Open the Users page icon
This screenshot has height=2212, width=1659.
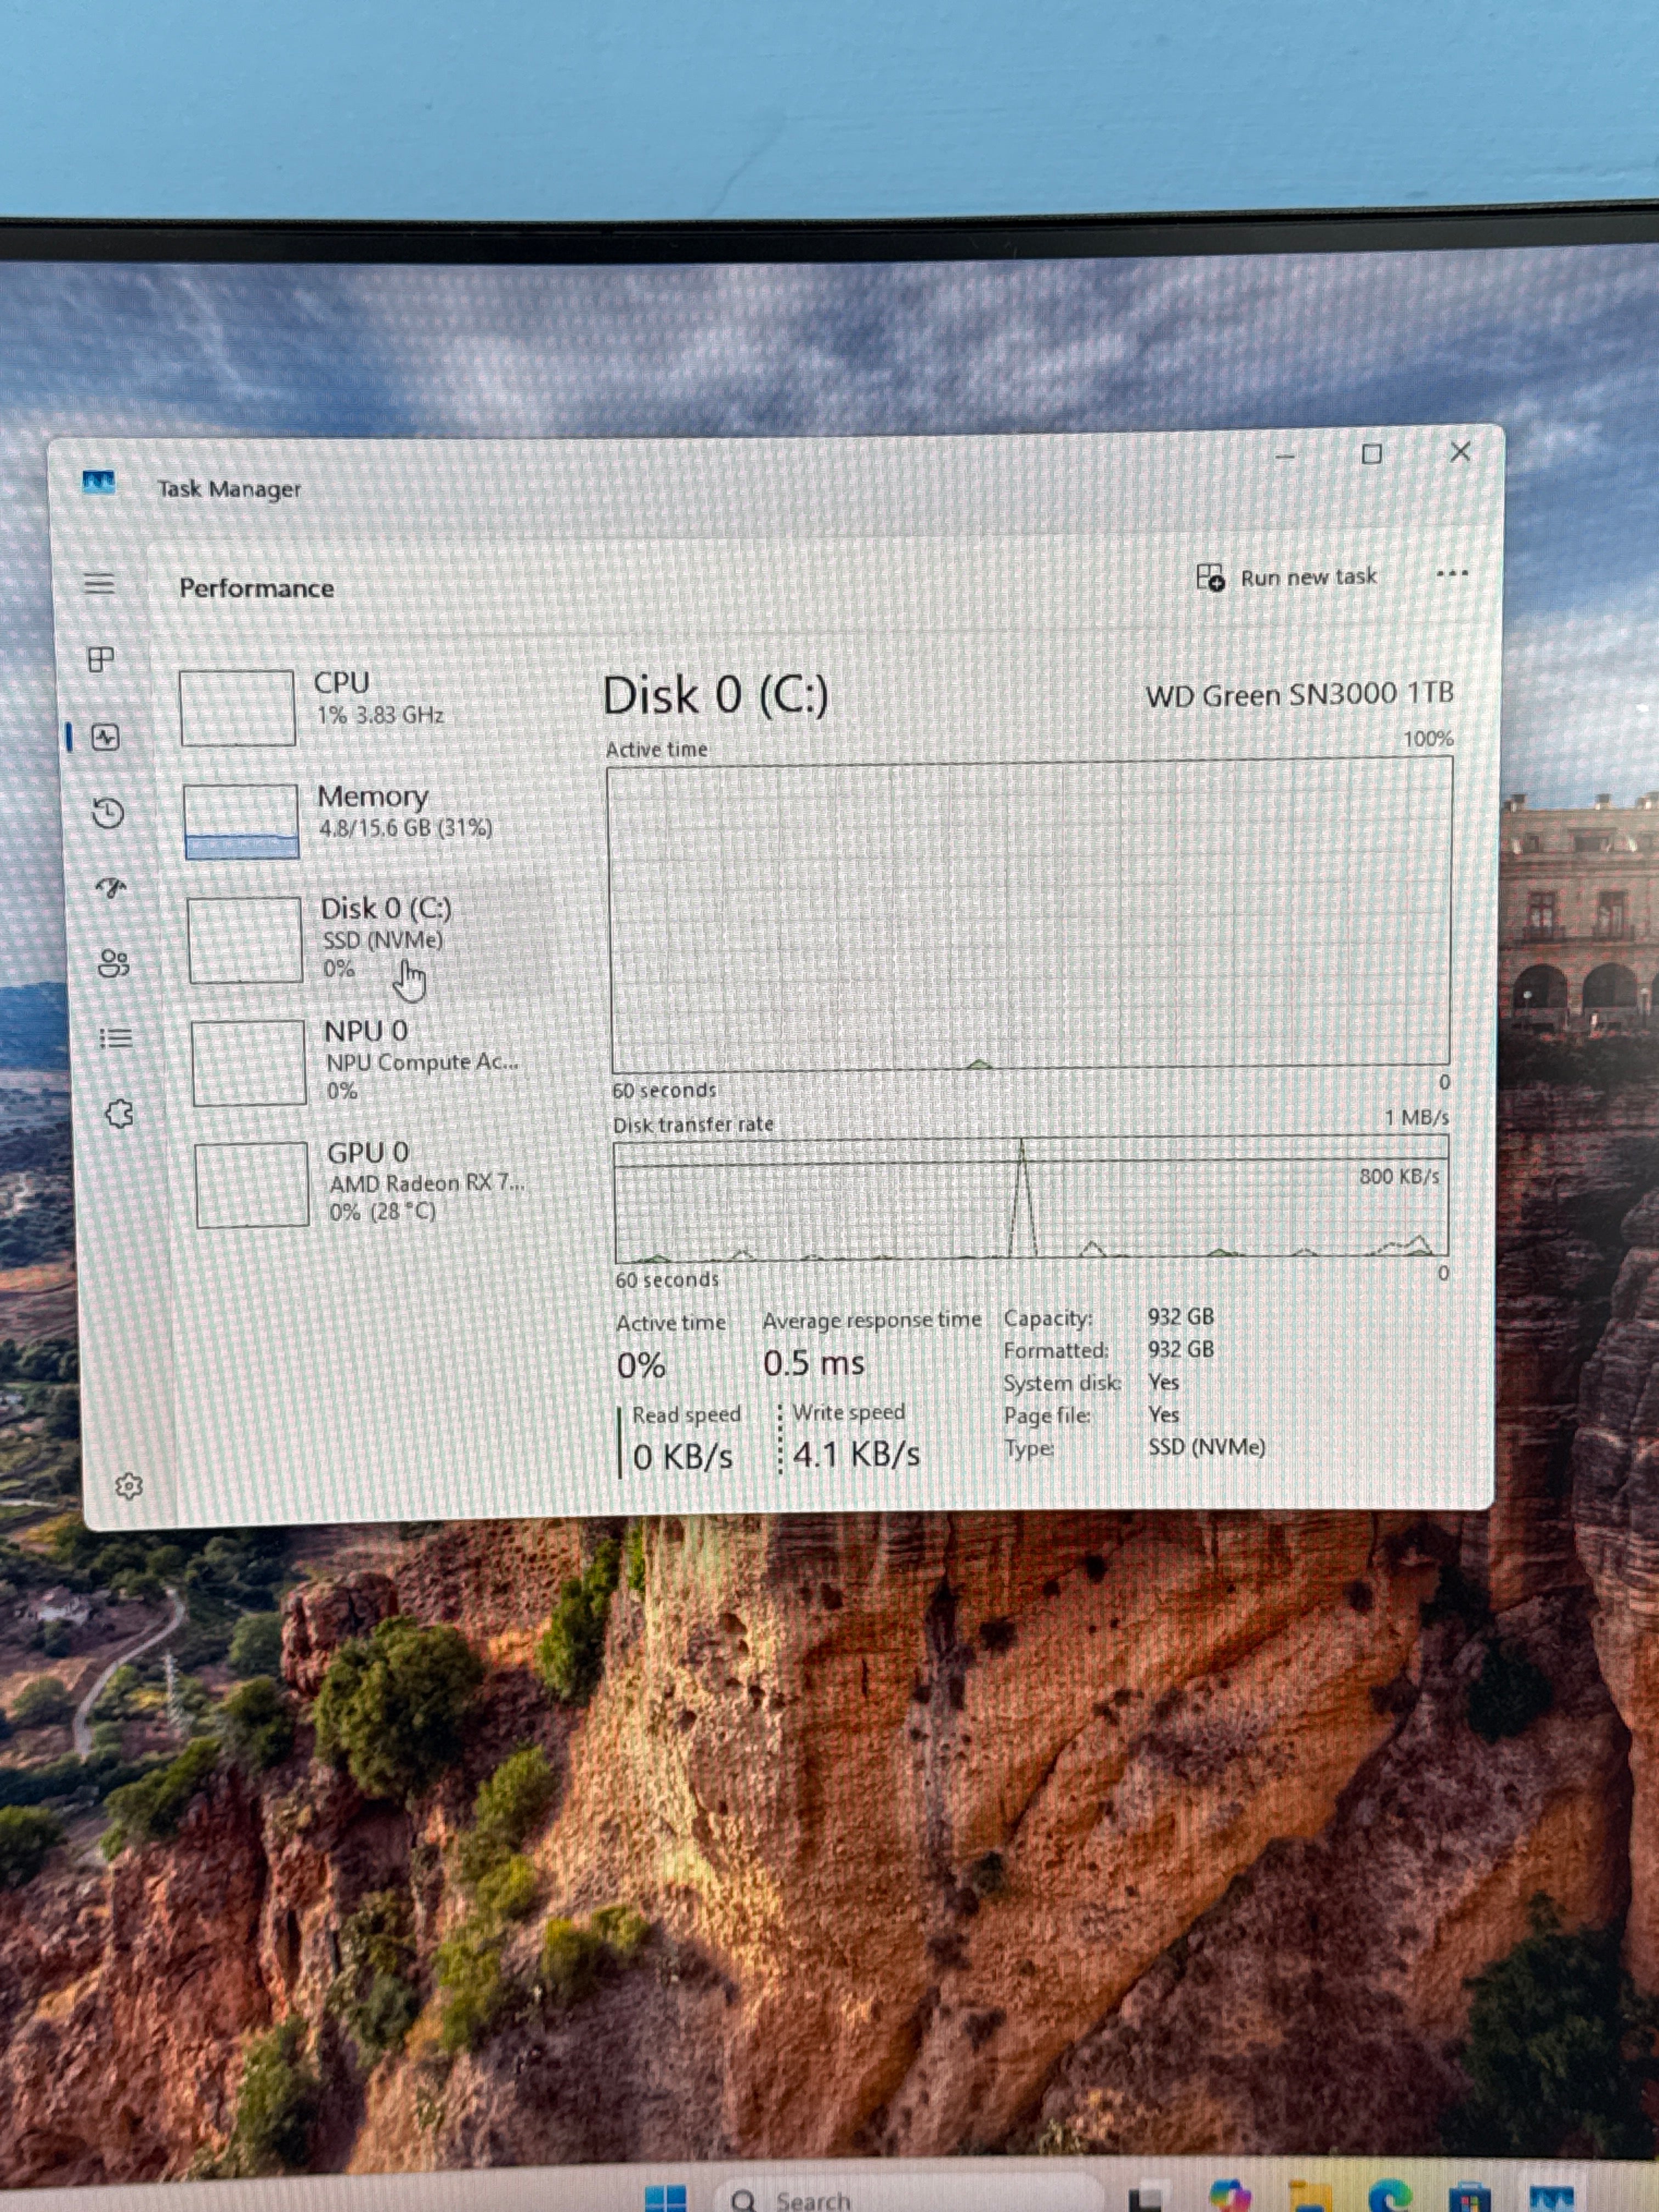point(114,963)
